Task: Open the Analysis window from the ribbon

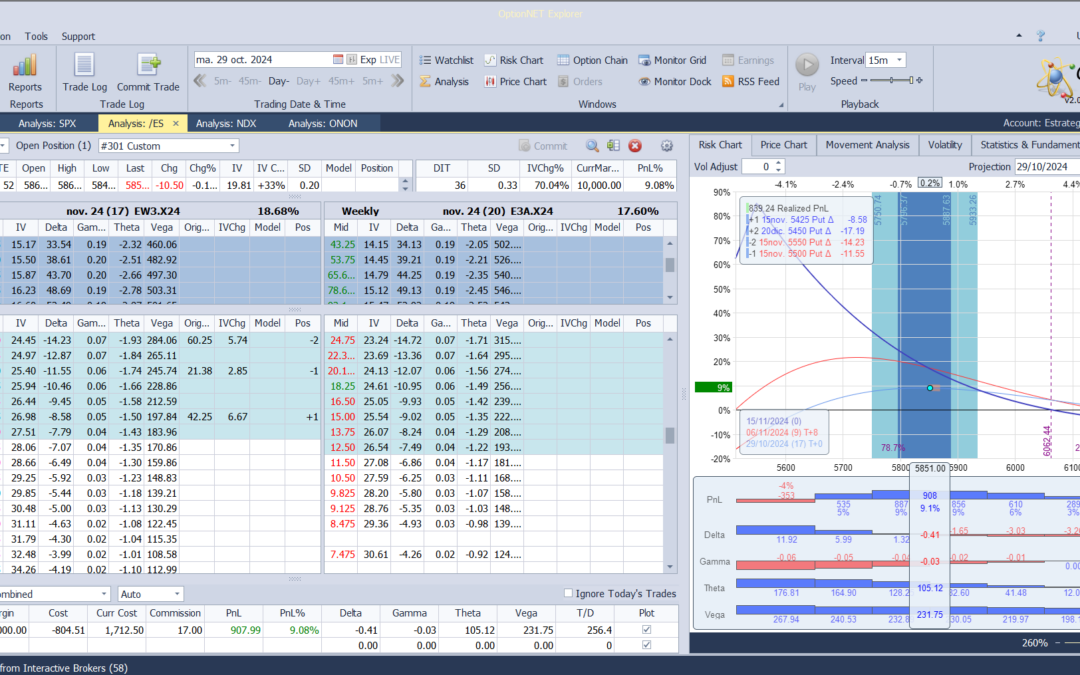Action: click(444, 81)
